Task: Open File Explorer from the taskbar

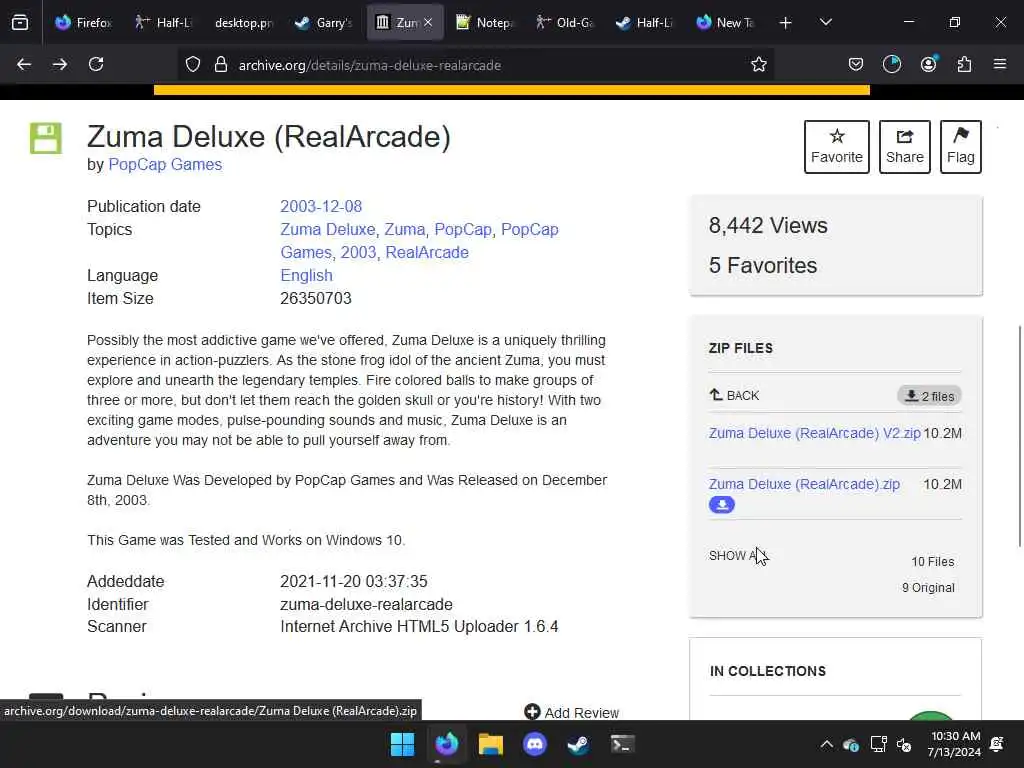Action: [490, 744]
